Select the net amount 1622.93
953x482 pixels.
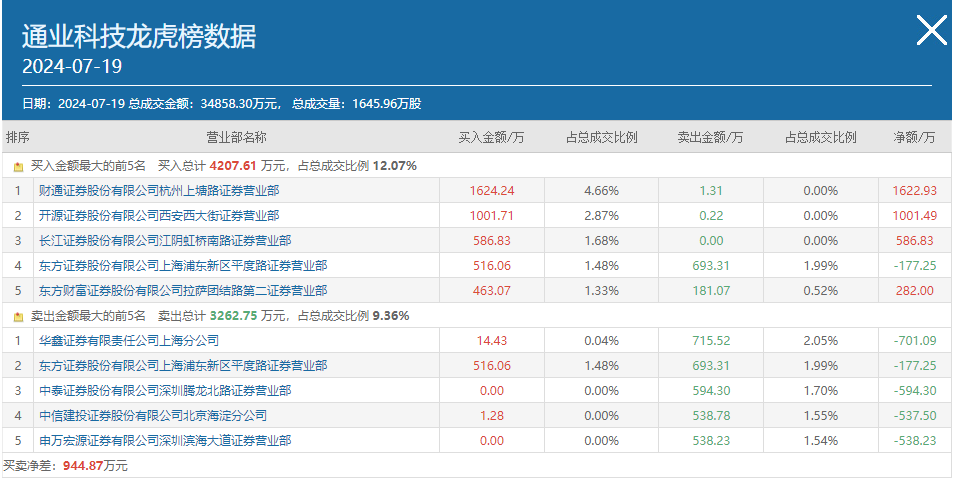pyautogui.click(x=914, y=191)
